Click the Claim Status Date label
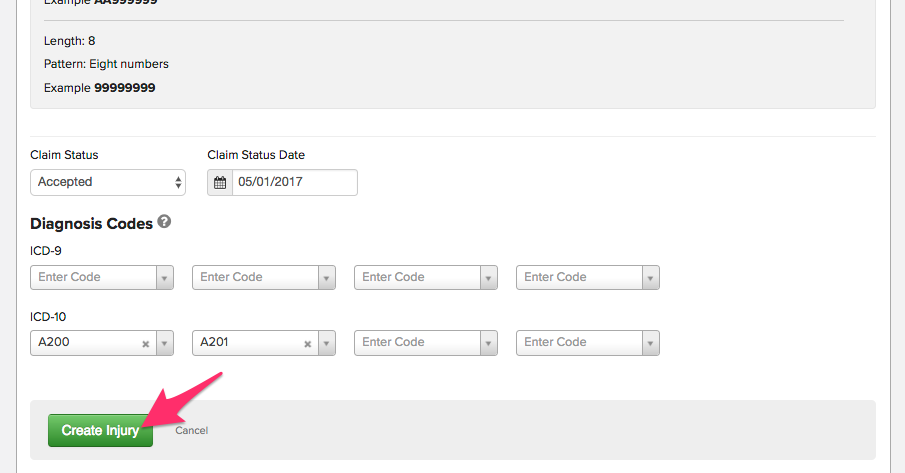The image size is (905, 473). [x=256, y=155]
